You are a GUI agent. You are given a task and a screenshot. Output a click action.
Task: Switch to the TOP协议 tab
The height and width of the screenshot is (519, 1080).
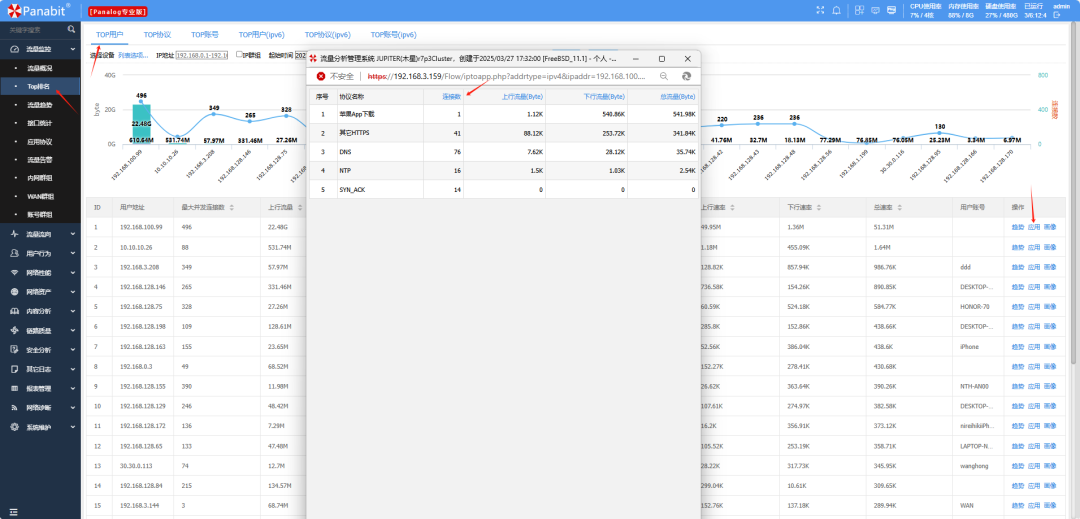157,34
